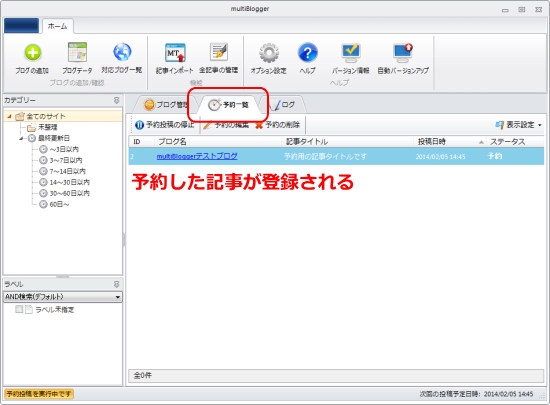Show バージョン情報 monitor icon
This screenshot has height=405, width=550.
(x=351, y=52)
